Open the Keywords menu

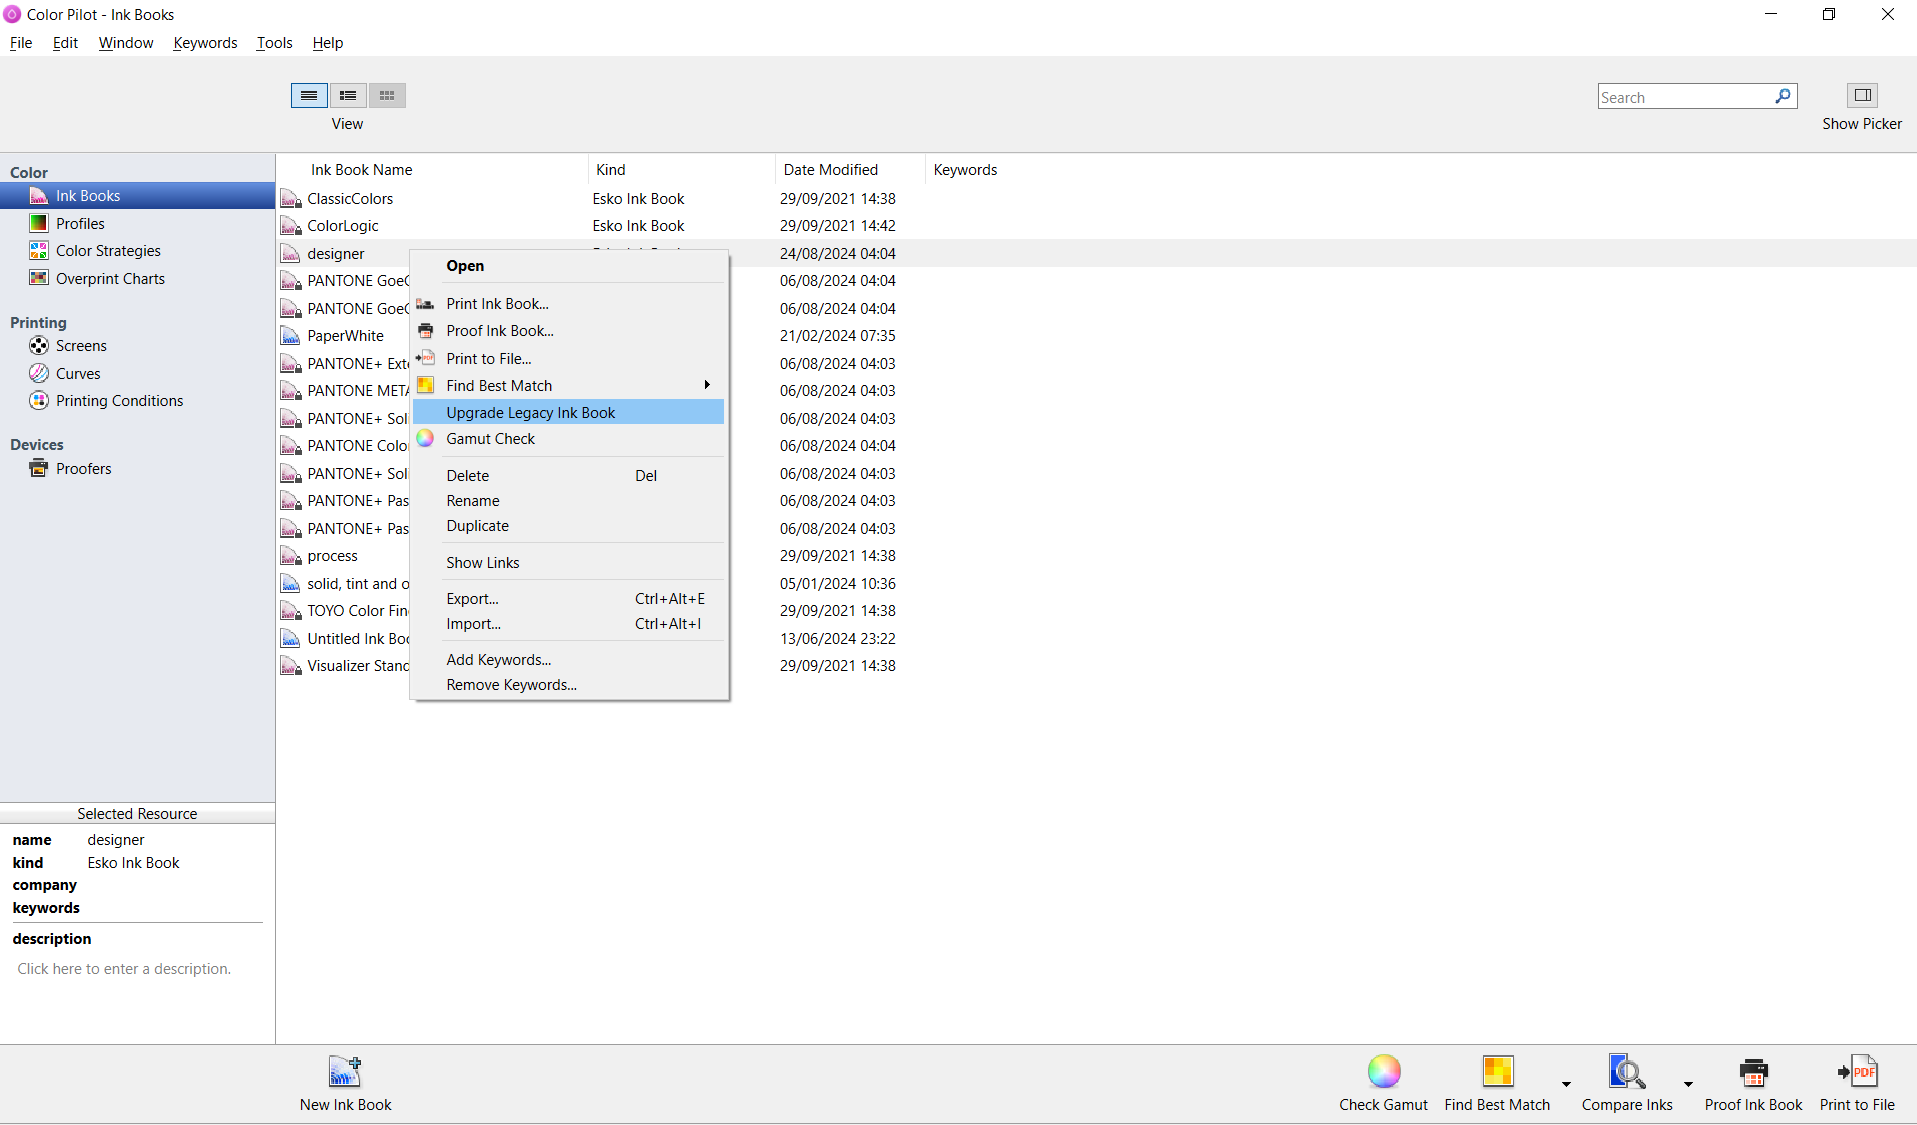click(204, 42)
